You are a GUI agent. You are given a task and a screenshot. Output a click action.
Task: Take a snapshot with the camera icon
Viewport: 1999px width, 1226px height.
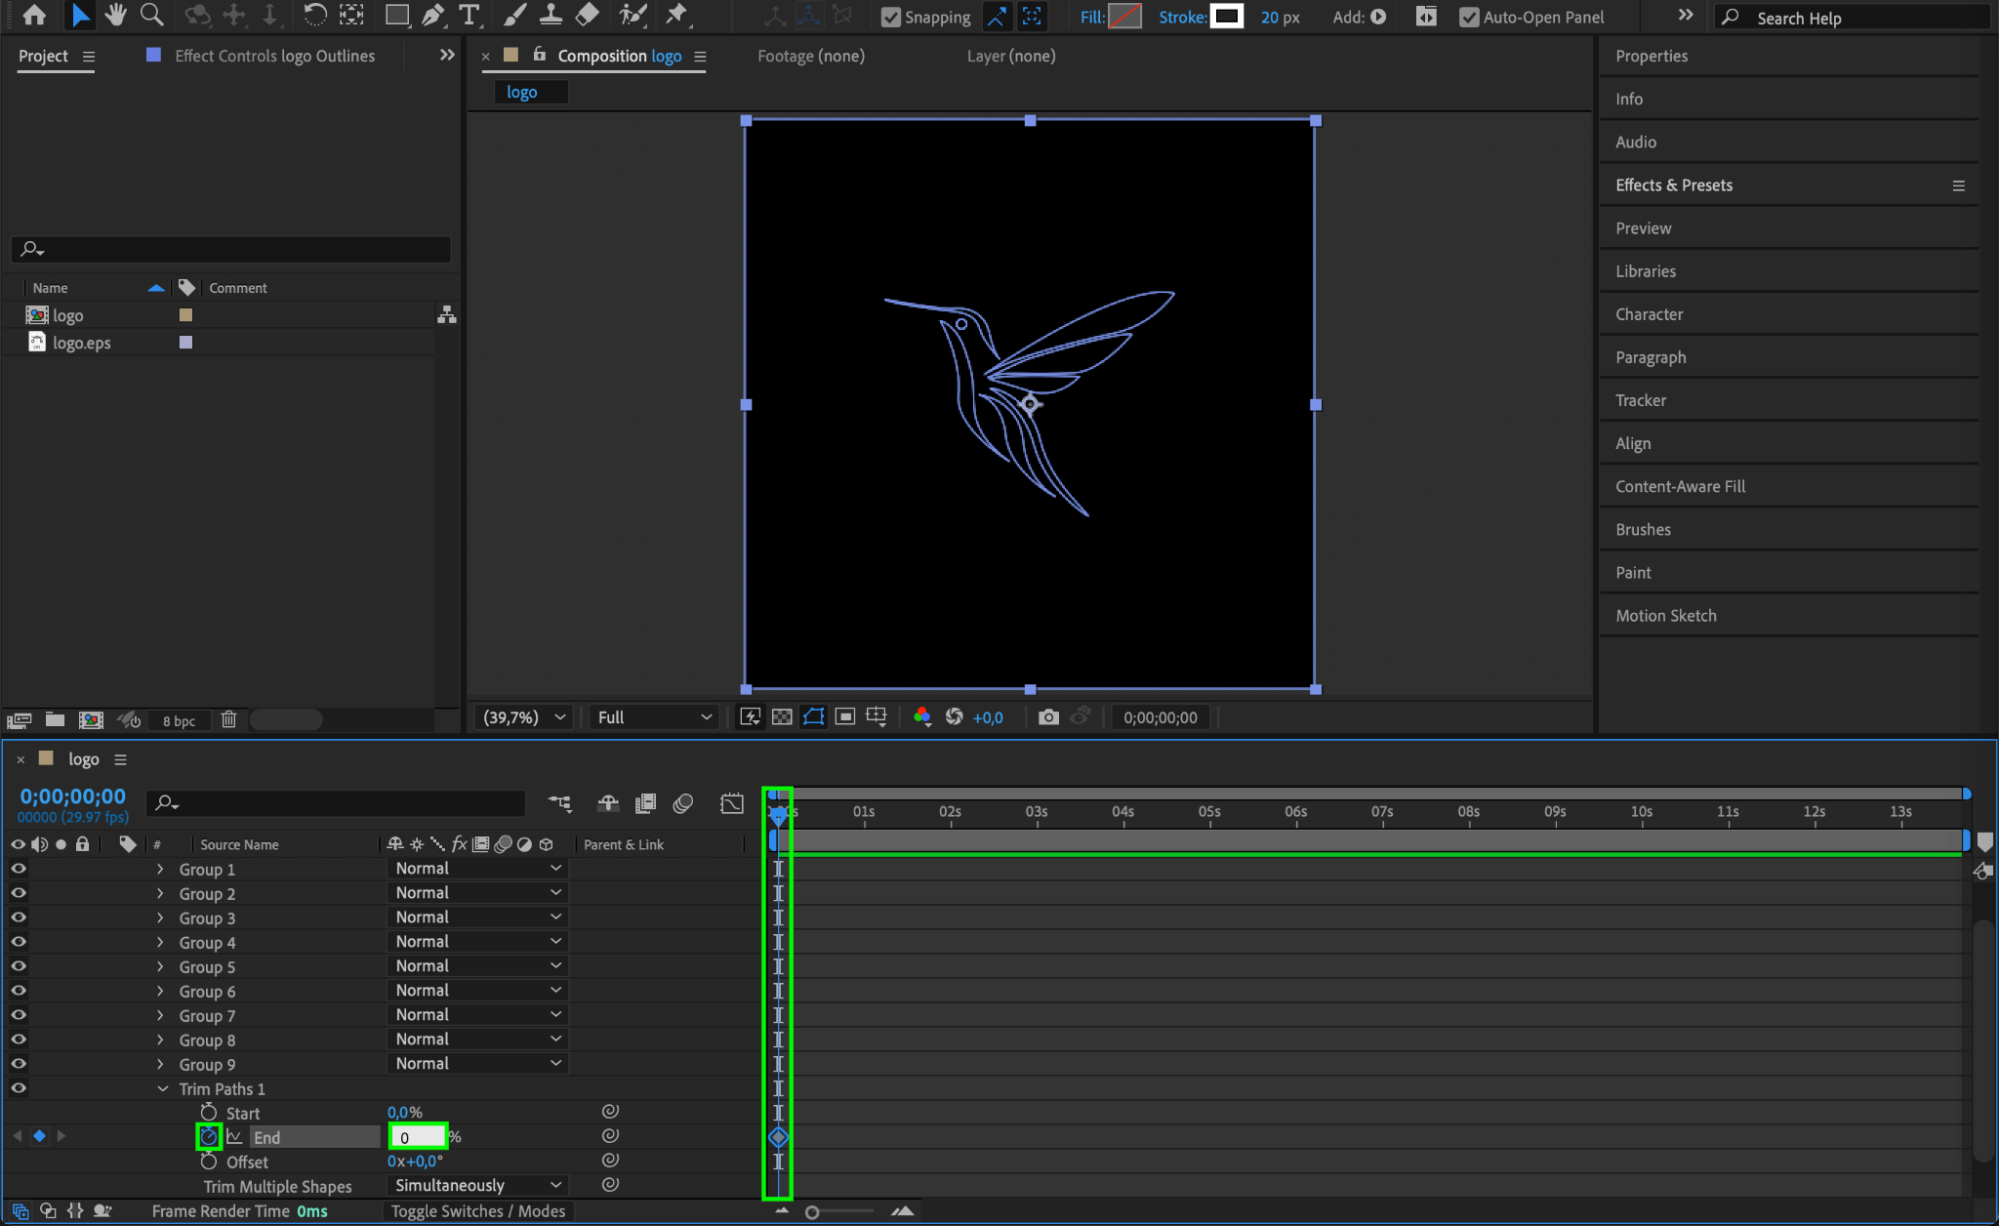[x=1048, y=717]
